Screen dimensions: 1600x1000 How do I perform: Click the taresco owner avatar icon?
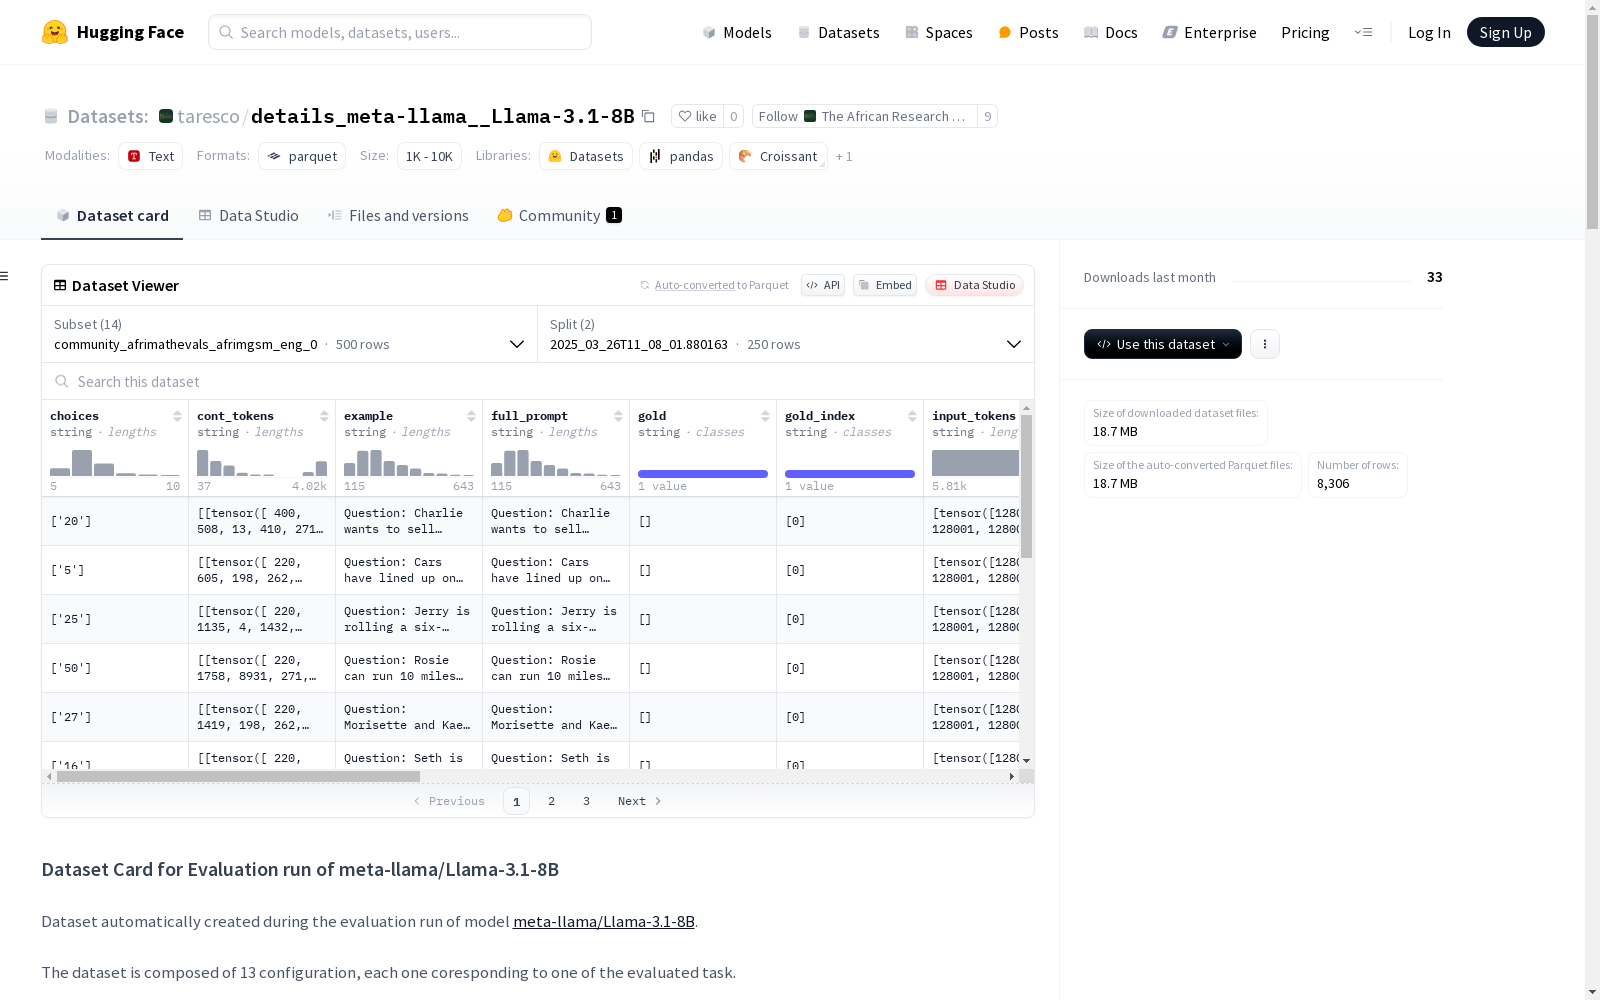(166, 116)
